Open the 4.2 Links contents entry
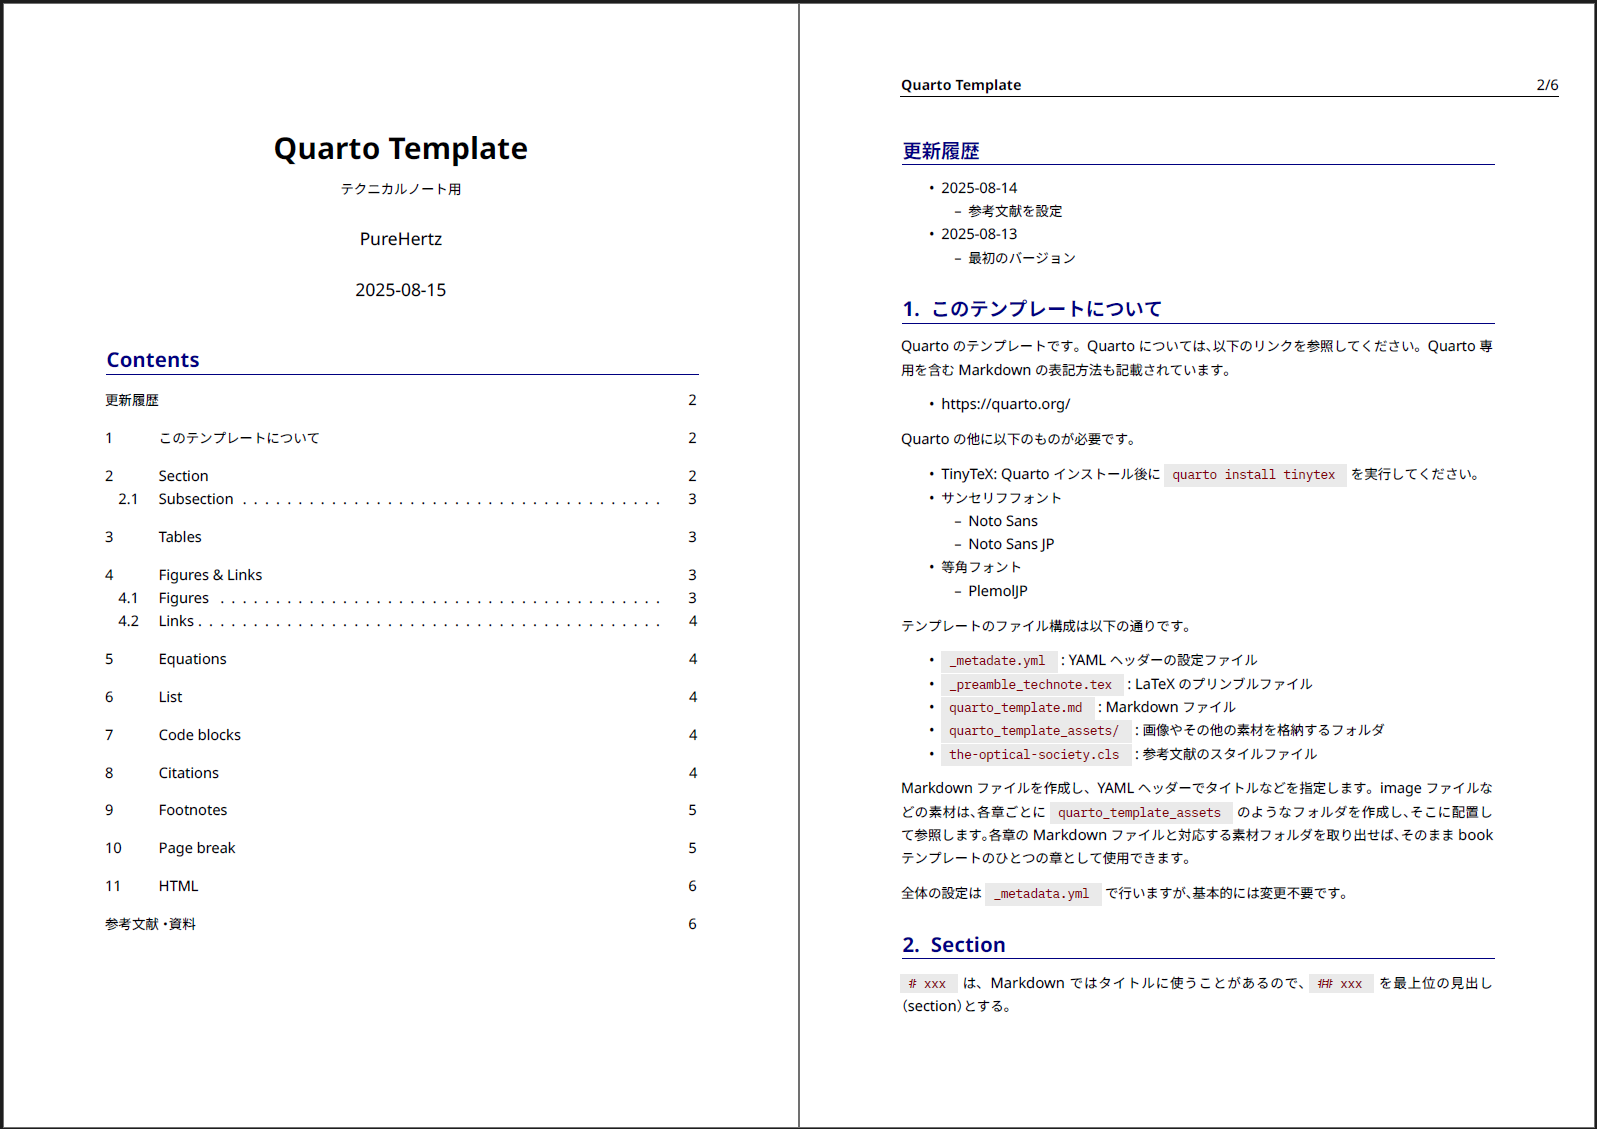This screenshot has height=1129, width=1597. tap(176, 621)
